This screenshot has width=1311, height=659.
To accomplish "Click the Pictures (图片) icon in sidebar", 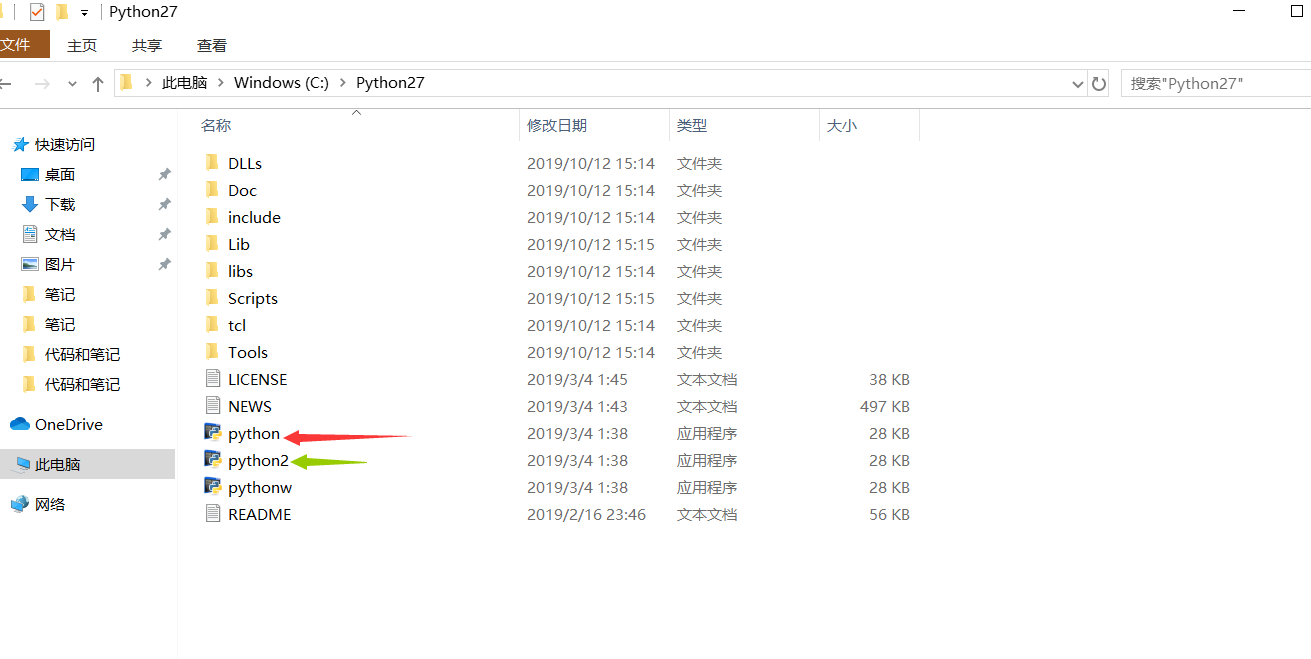I will pyautogui.click(x=30, y=264).
